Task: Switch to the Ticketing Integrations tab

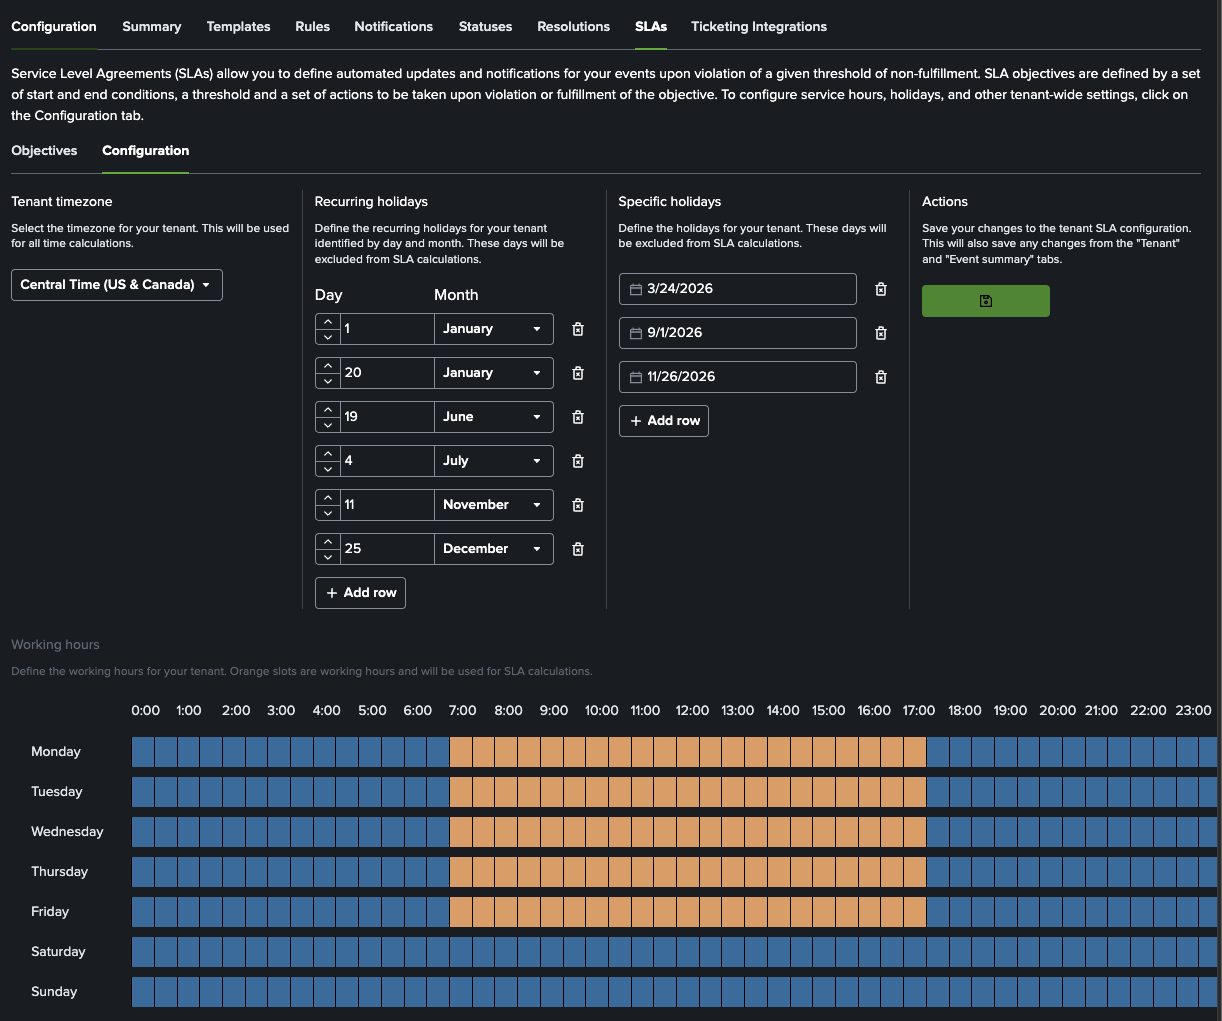Action: (758, 27)
